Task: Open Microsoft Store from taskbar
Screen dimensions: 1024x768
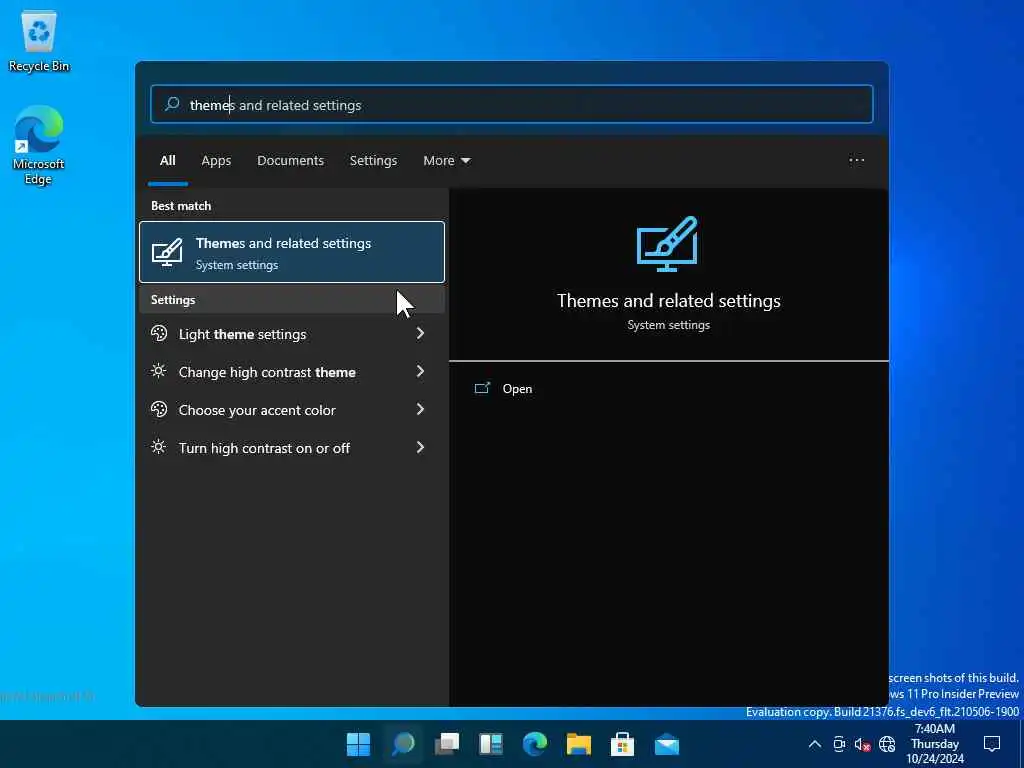Action: coord(622,744)
